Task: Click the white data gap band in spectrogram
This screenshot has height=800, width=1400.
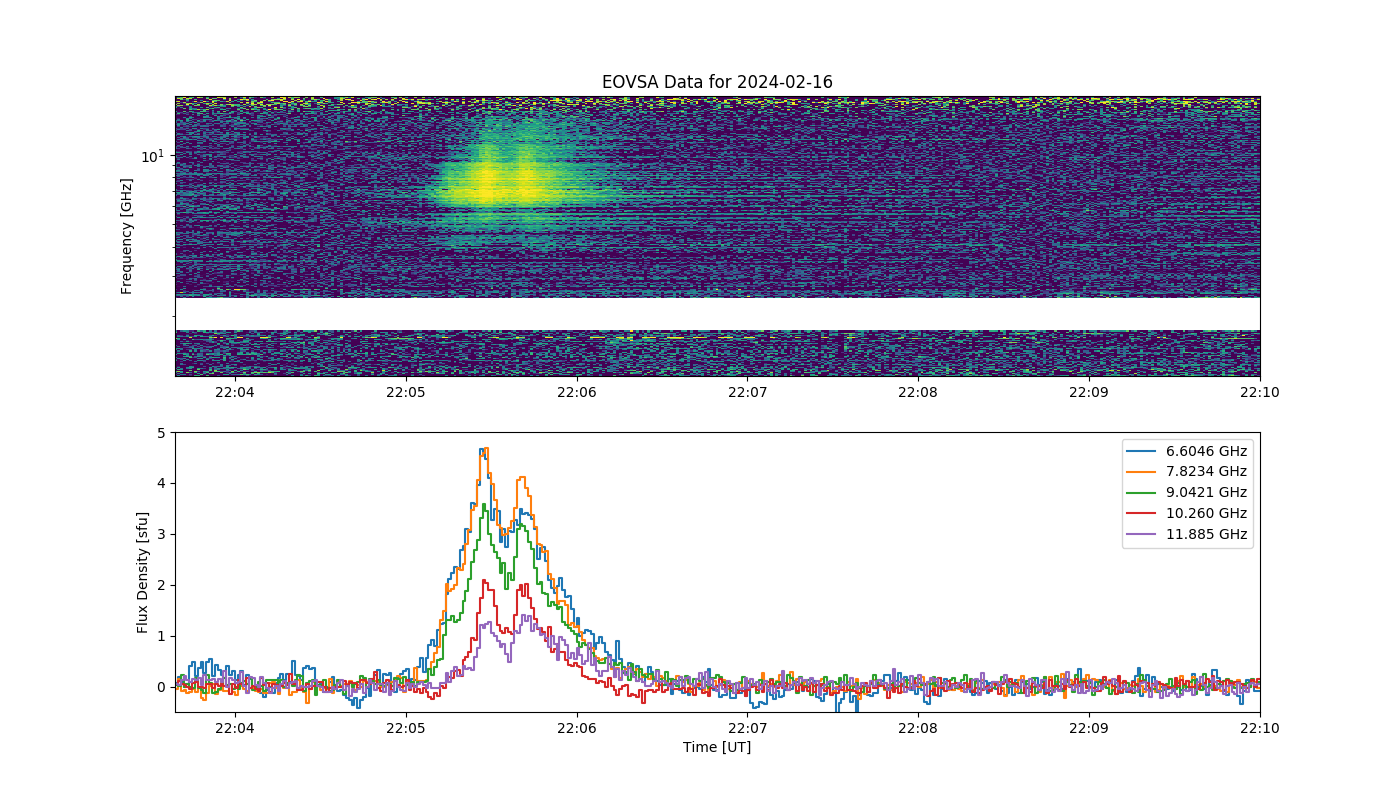Action: pyautogui.click(x=717, y=313)
